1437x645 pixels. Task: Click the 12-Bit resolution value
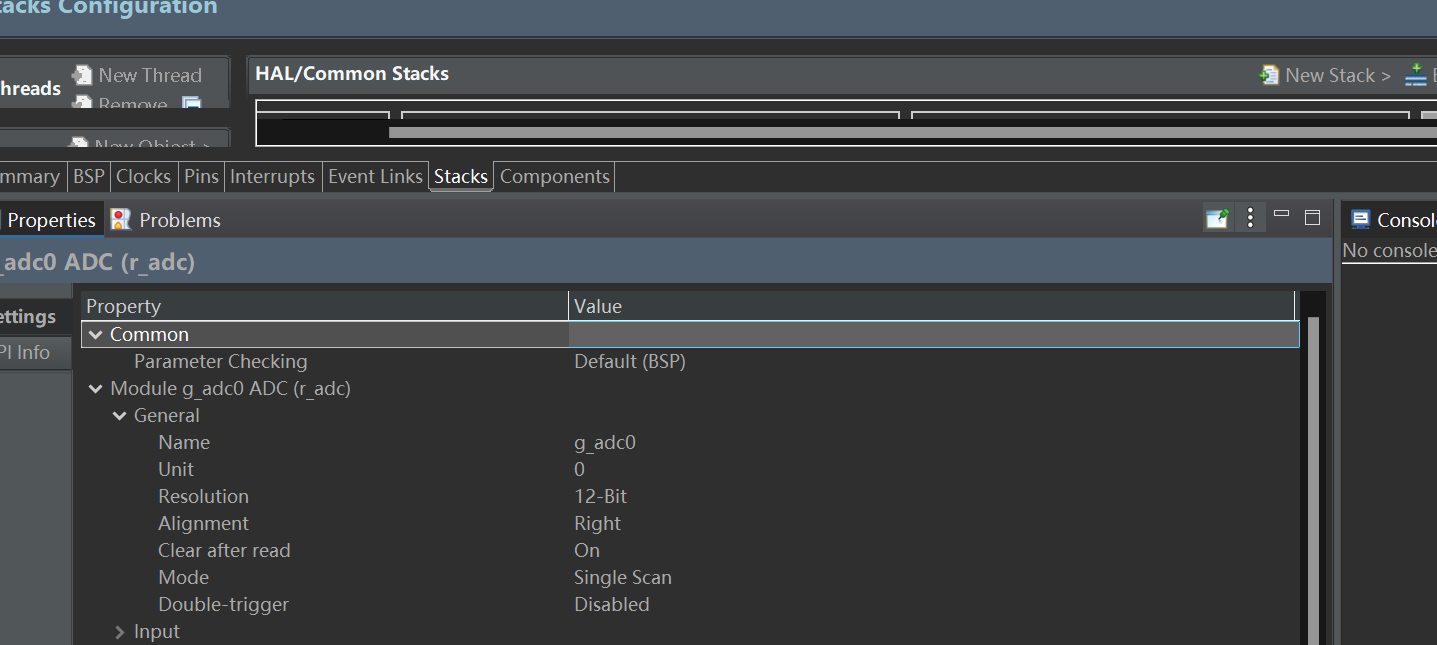click(x=601, y=497)
